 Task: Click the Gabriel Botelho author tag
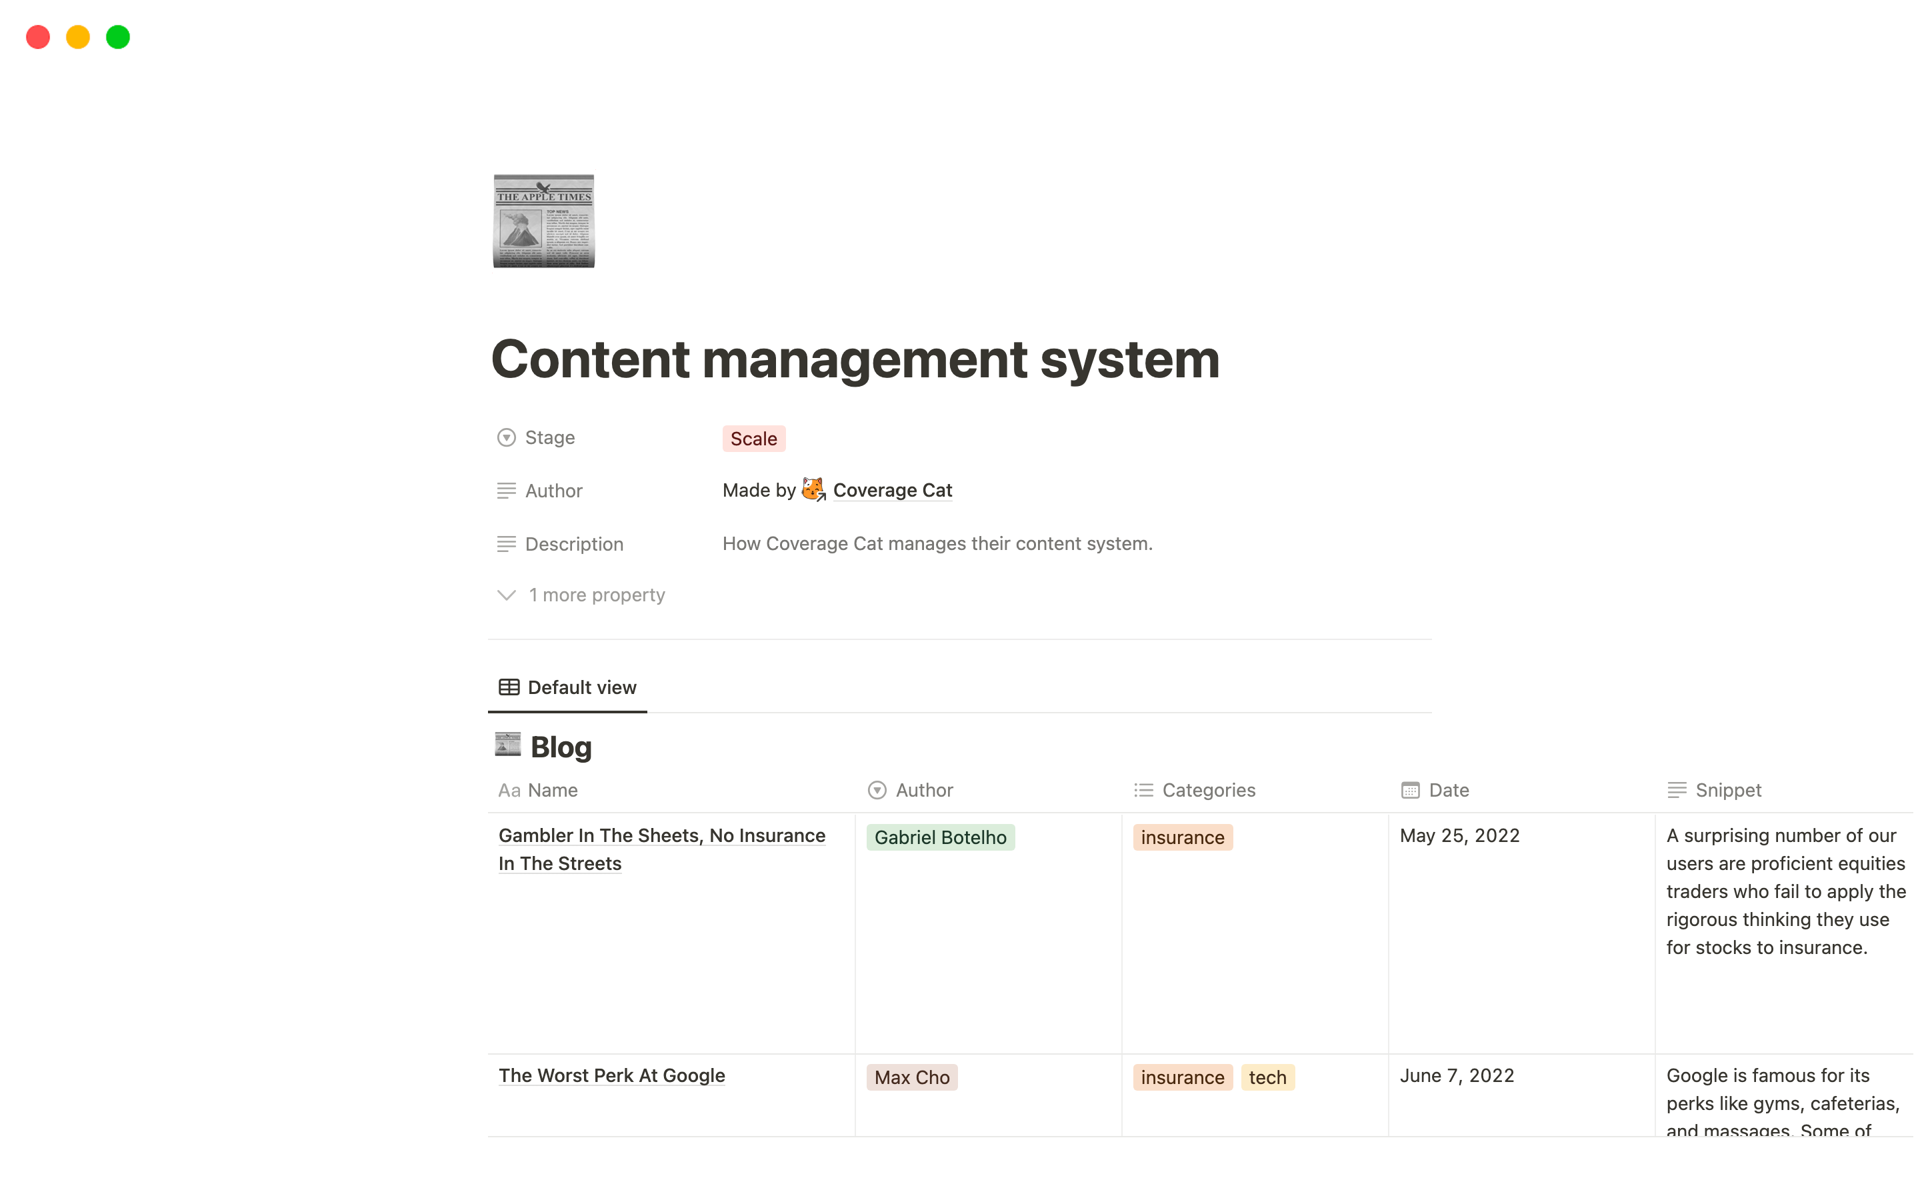[941, 836]
